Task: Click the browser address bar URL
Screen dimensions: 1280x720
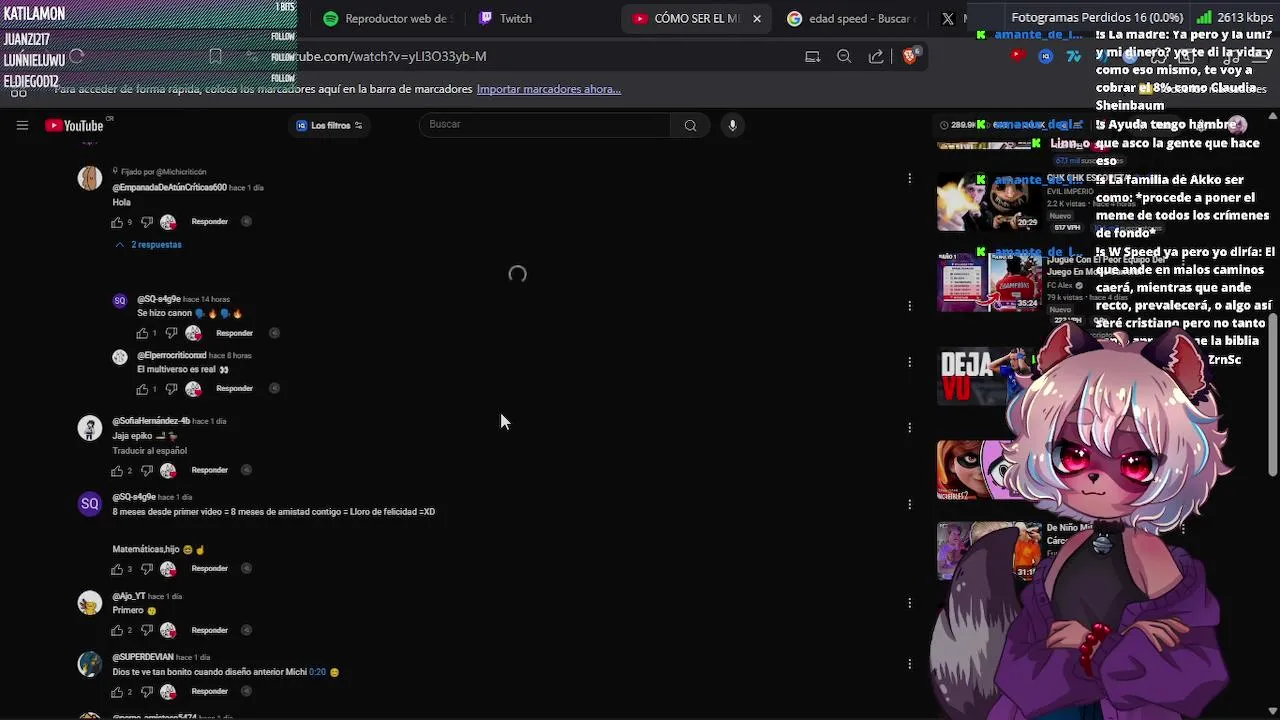Action: 390,57
